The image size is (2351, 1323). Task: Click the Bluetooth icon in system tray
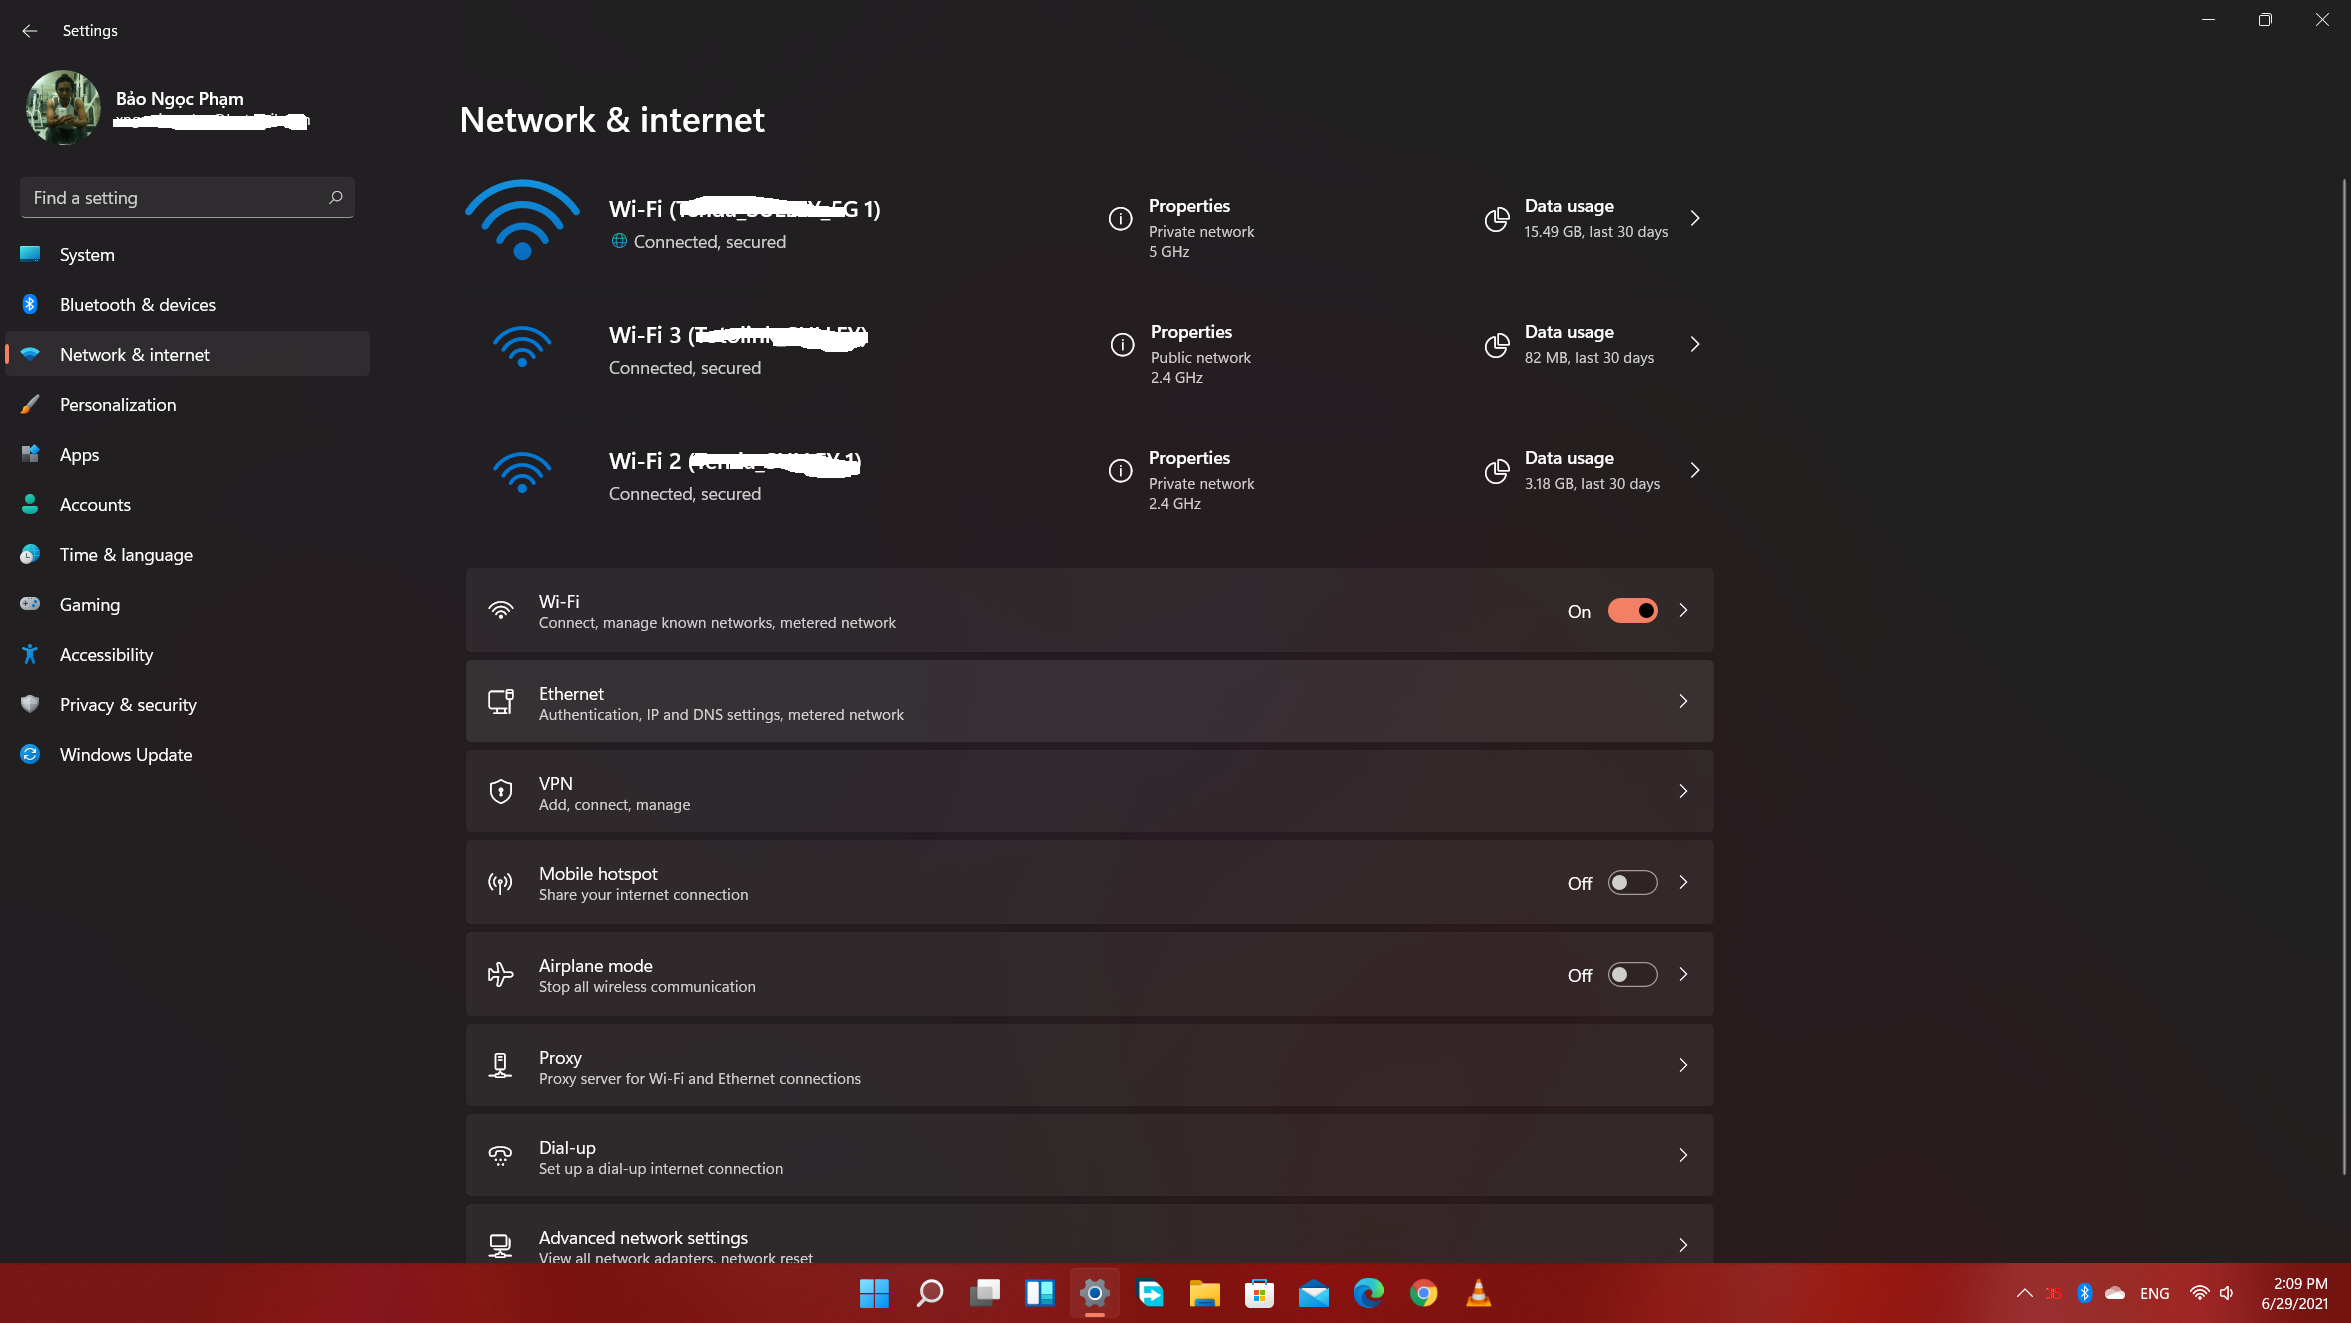click(2084, 1293)
